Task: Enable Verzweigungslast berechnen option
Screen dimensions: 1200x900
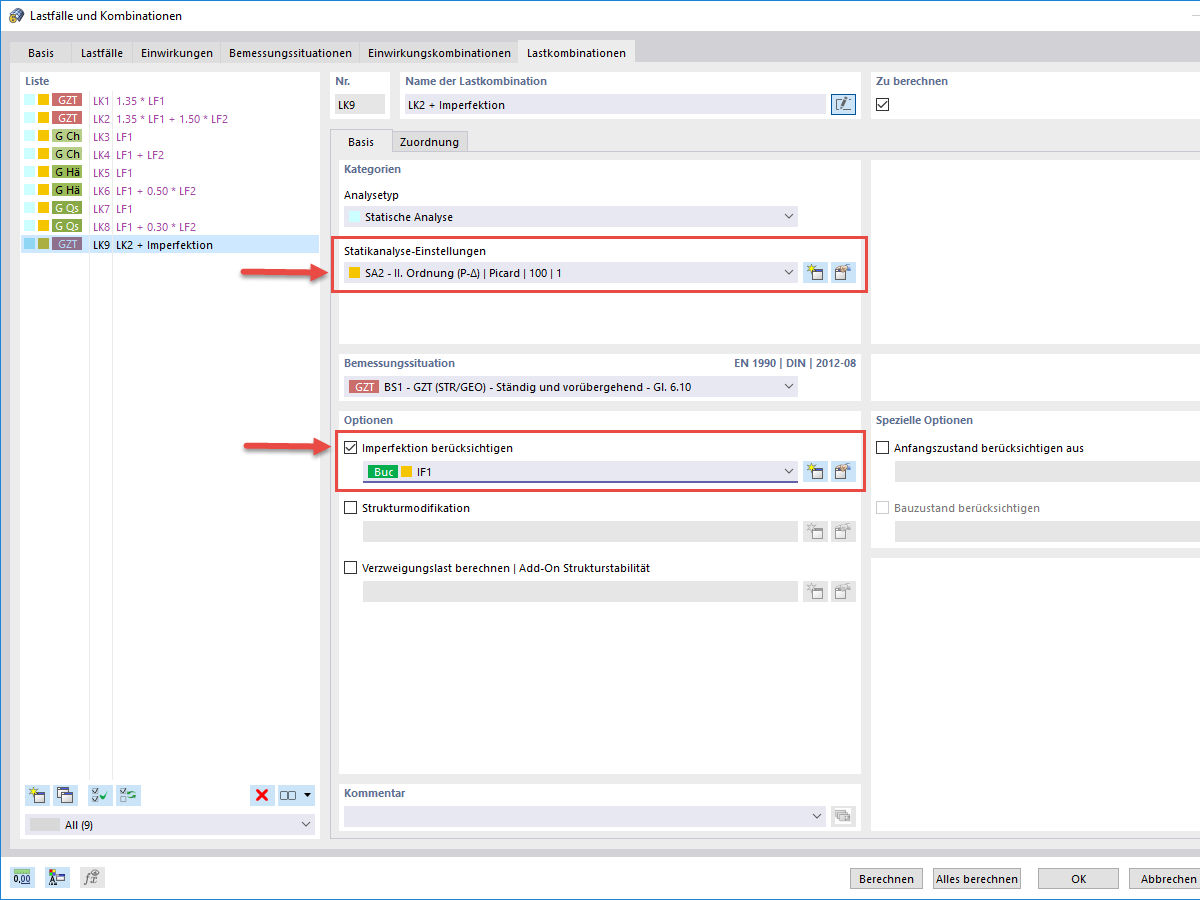Action: click(x=351, y=567)
